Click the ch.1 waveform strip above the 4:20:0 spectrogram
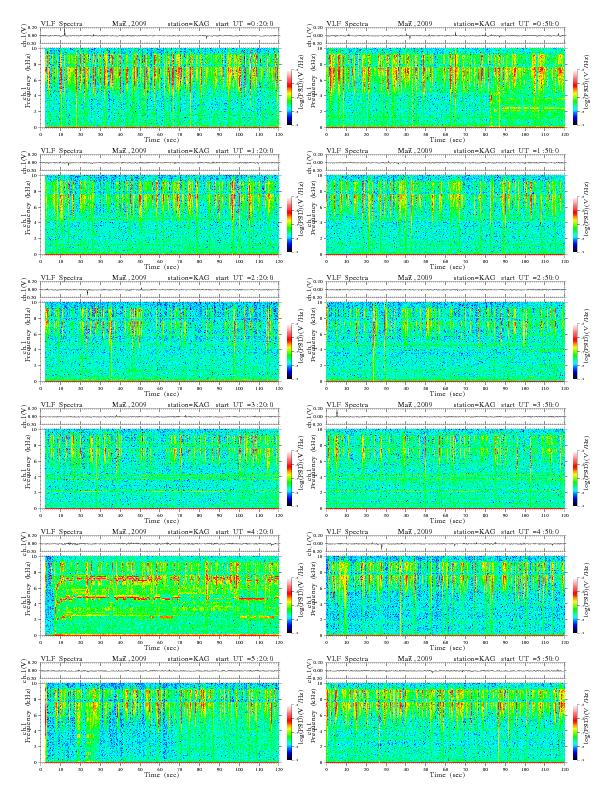 coord(160,544)
